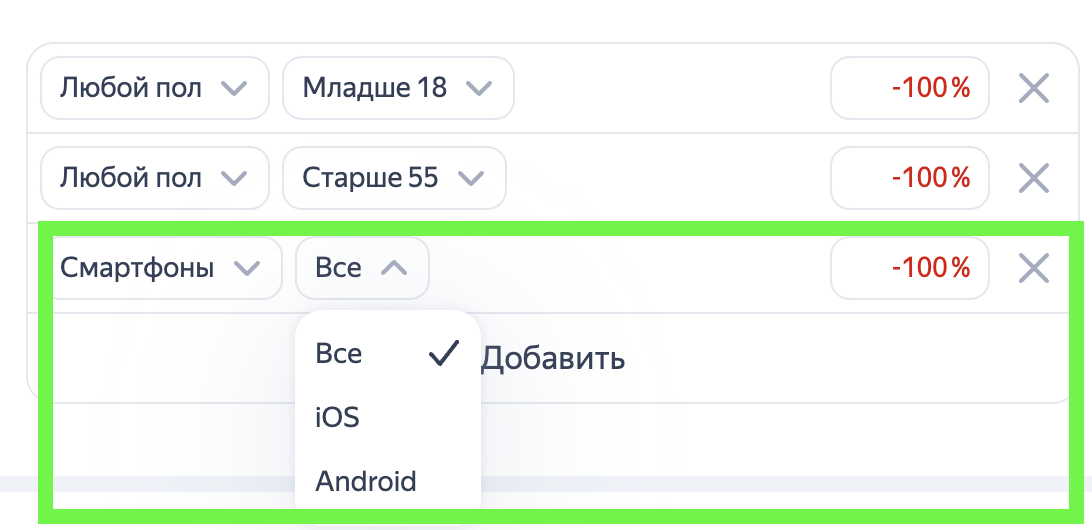Click the down chevron next to Смартфоны
Image resolution: width=1092 pixels, height=530 pixels.
pyautogui.click(x=246, y=268)
